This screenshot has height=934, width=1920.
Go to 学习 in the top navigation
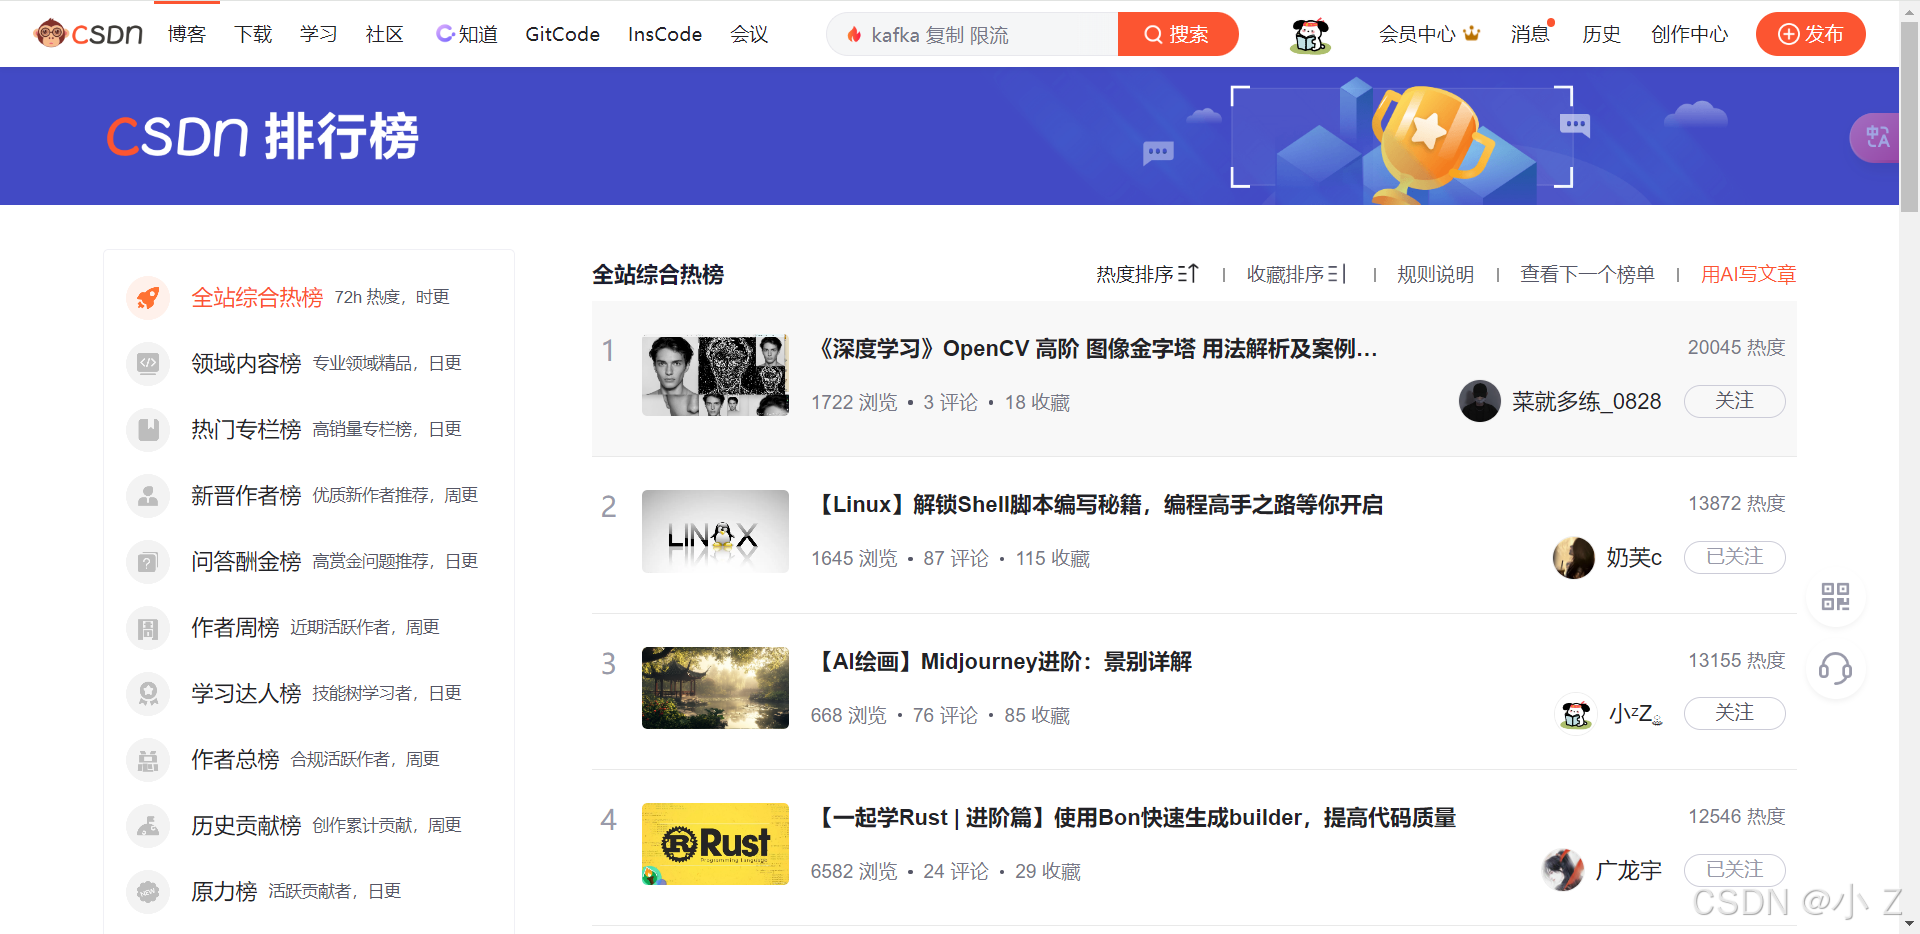coord(319,34)
